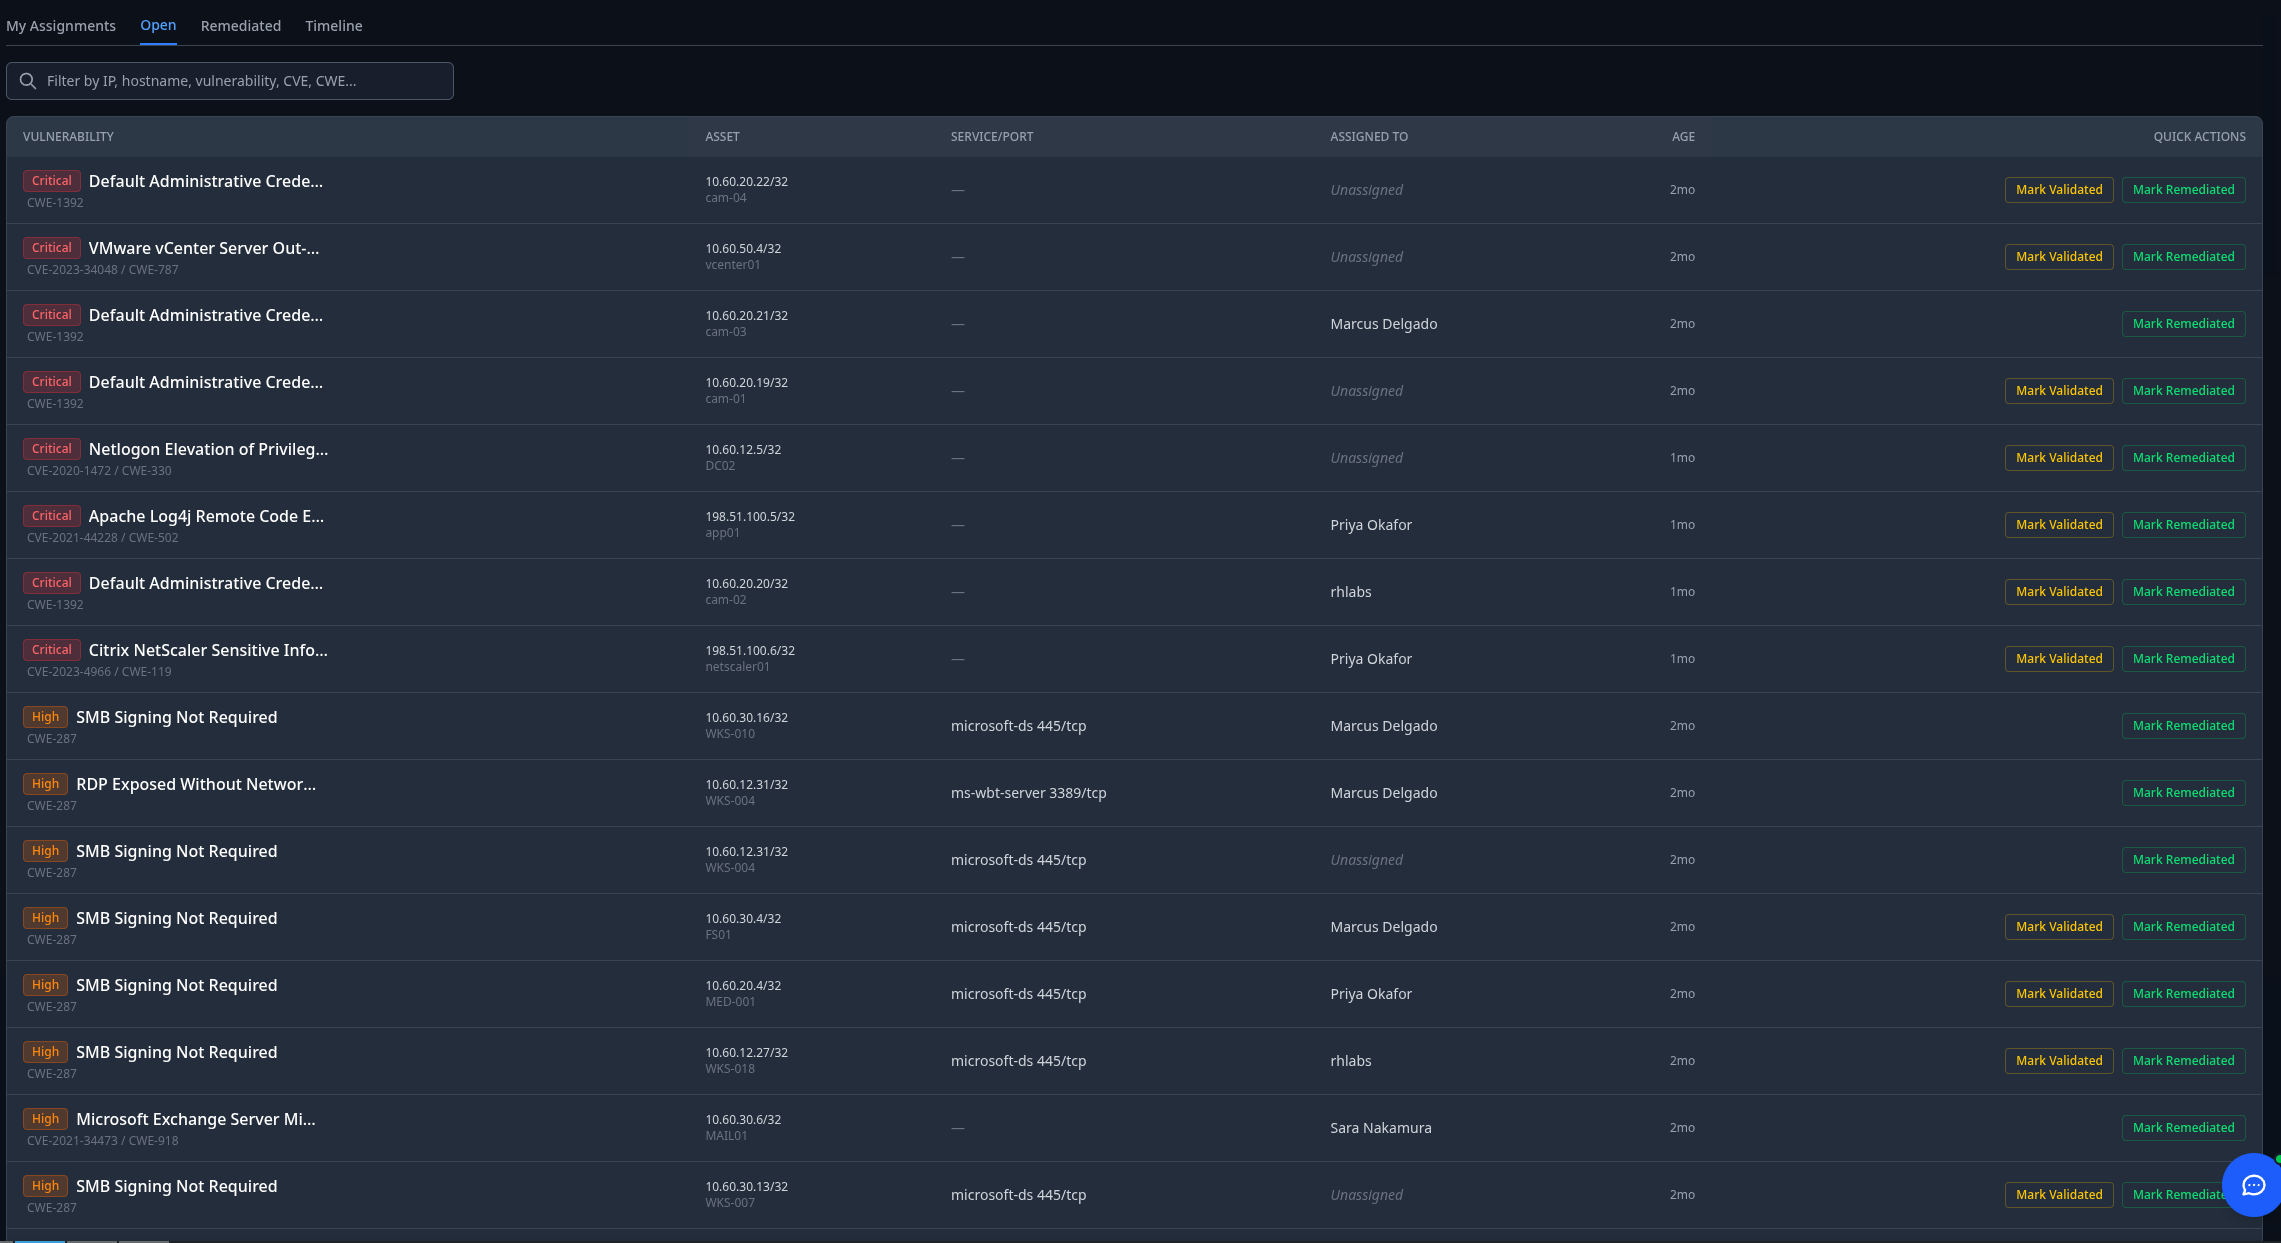Image resolution: width=2281 pixels, height=1243 pixels.
Task: Open the Netlogon Elevation of Privilege vulnerability
Action: tap(208, 449)
